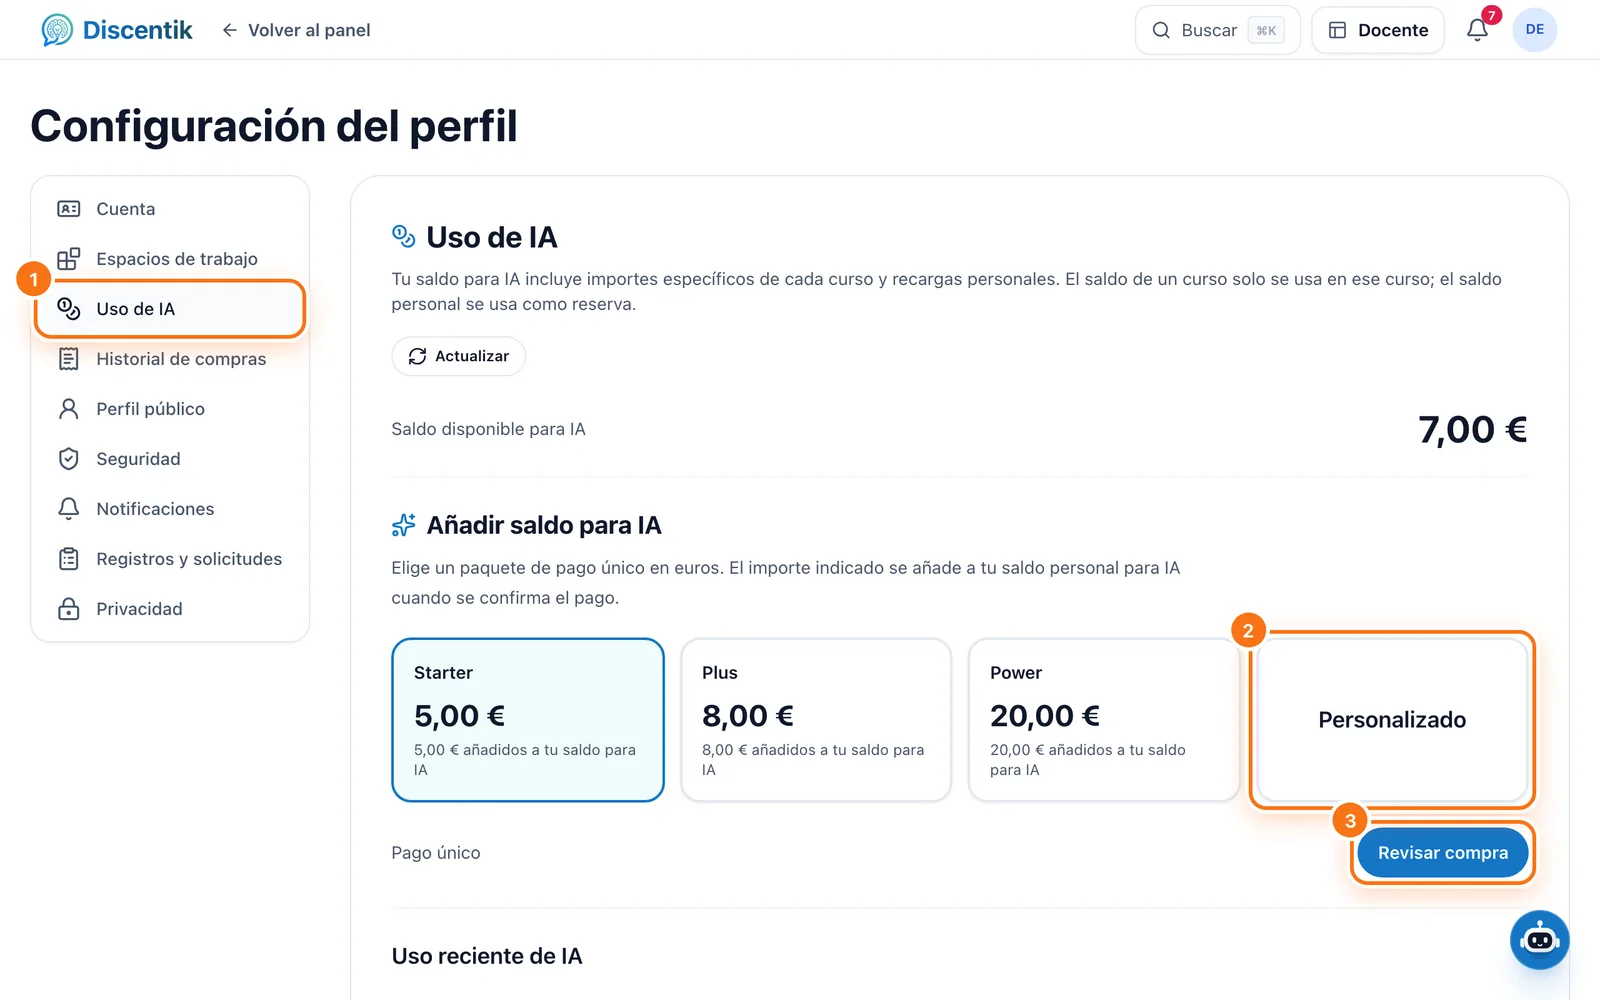The width and height of the screenshot is (1600, 1000).
Task: Click the Historial de compras receipt icon
Action: [x=69, y=359]
